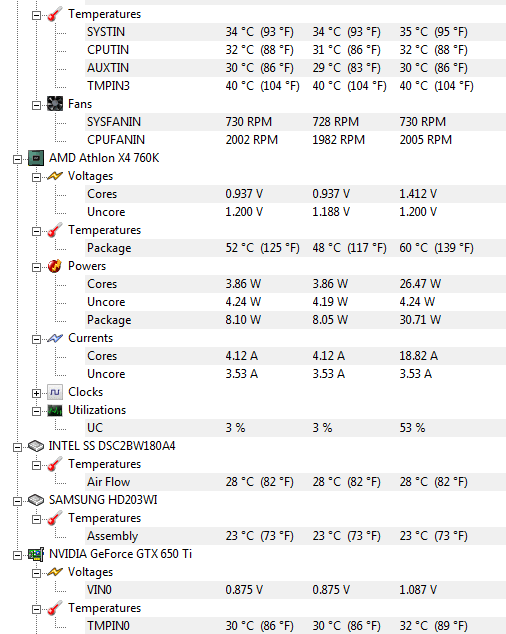Screen dimensions: 506x634
Task: Select the SYSFANIN fan row
Action: click(x=295, y=122)
